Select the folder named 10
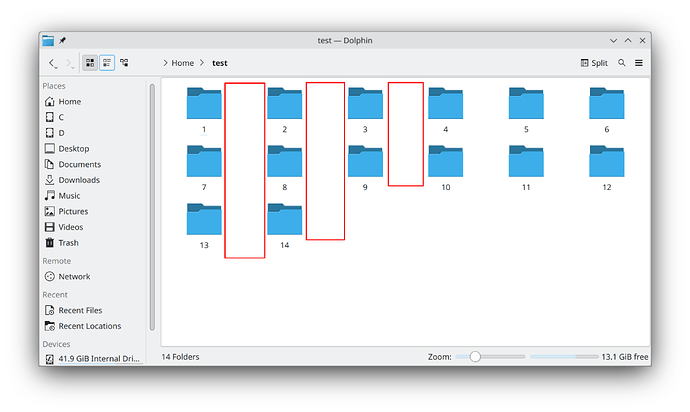This screenshot has width=690, height=412. tap(445, 166)
